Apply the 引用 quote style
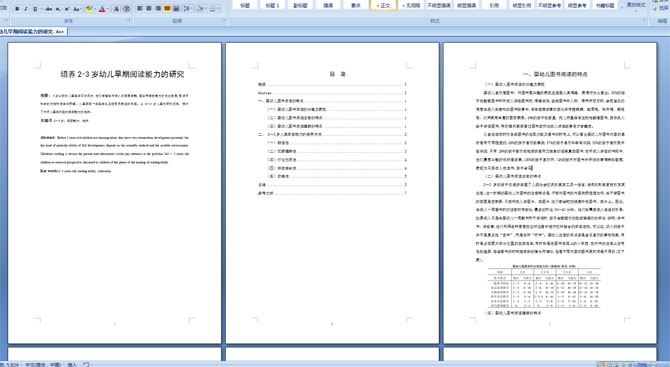Screen dimensions: 670x367 pos(494,5)
